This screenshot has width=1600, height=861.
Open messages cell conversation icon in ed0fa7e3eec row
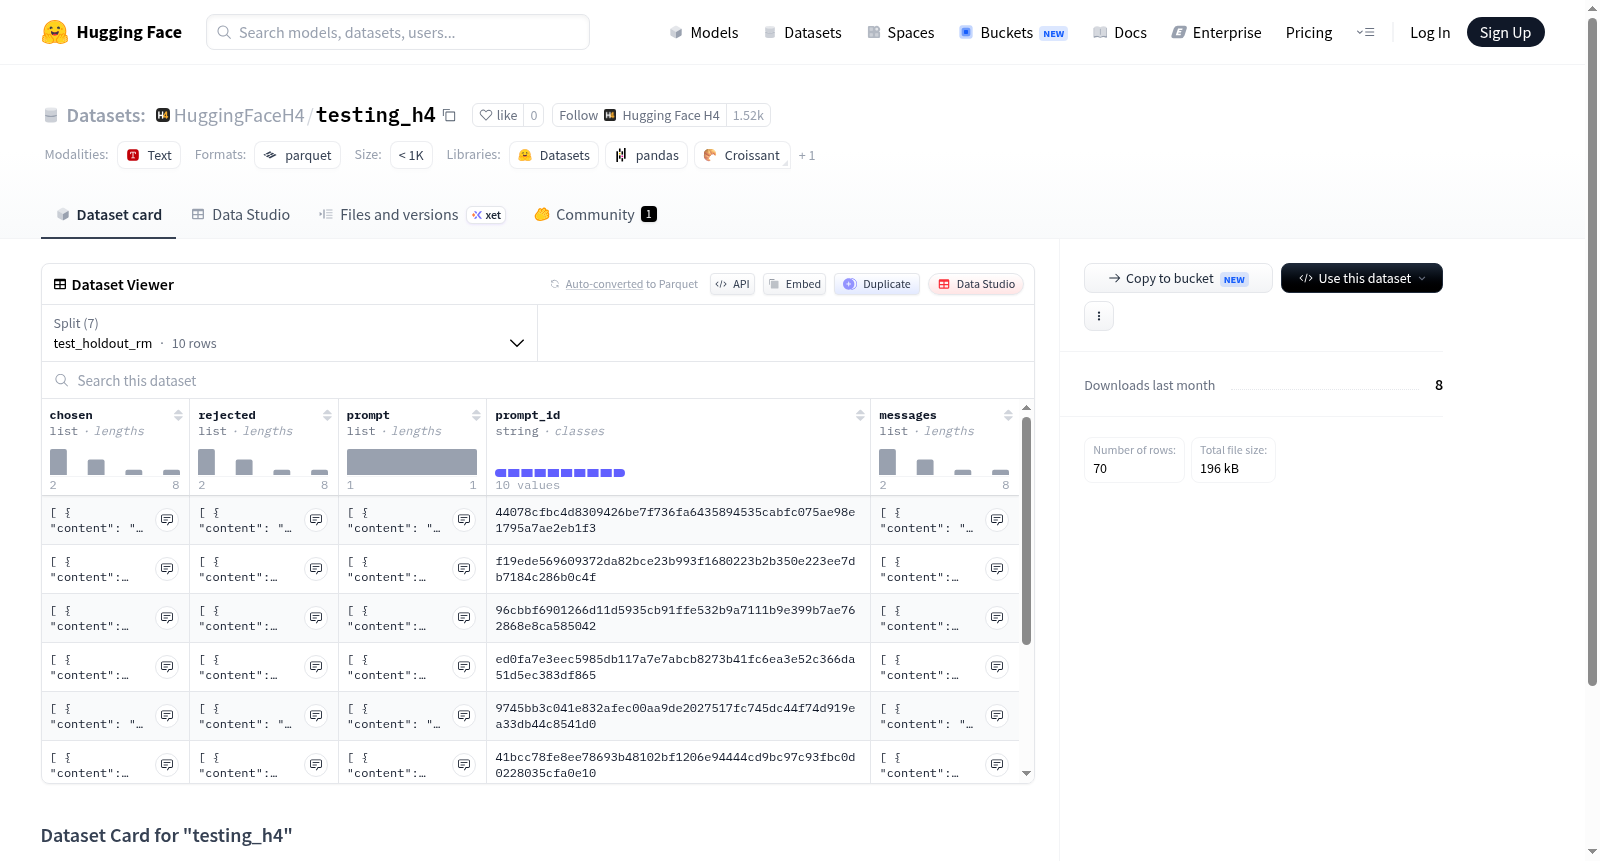(x=997, y=667)
